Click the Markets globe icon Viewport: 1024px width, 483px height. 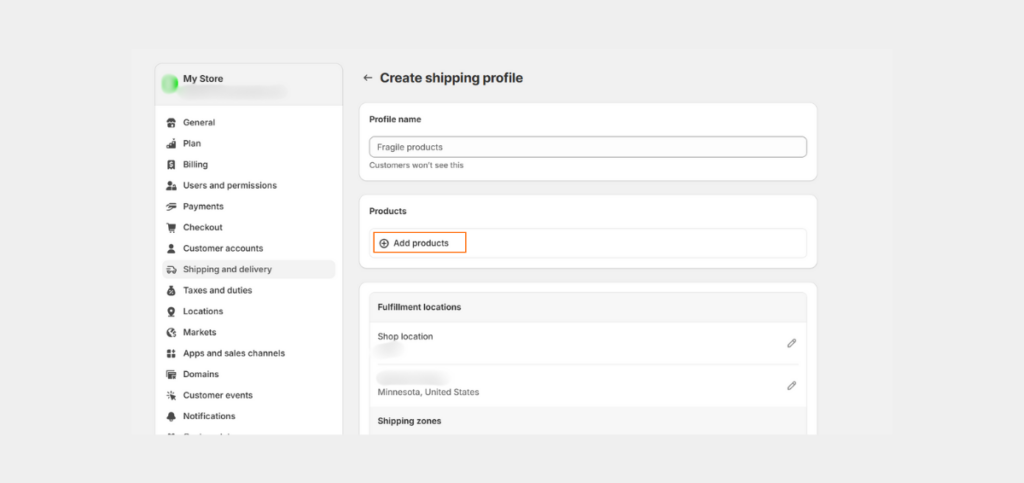[x=171, y=332]
